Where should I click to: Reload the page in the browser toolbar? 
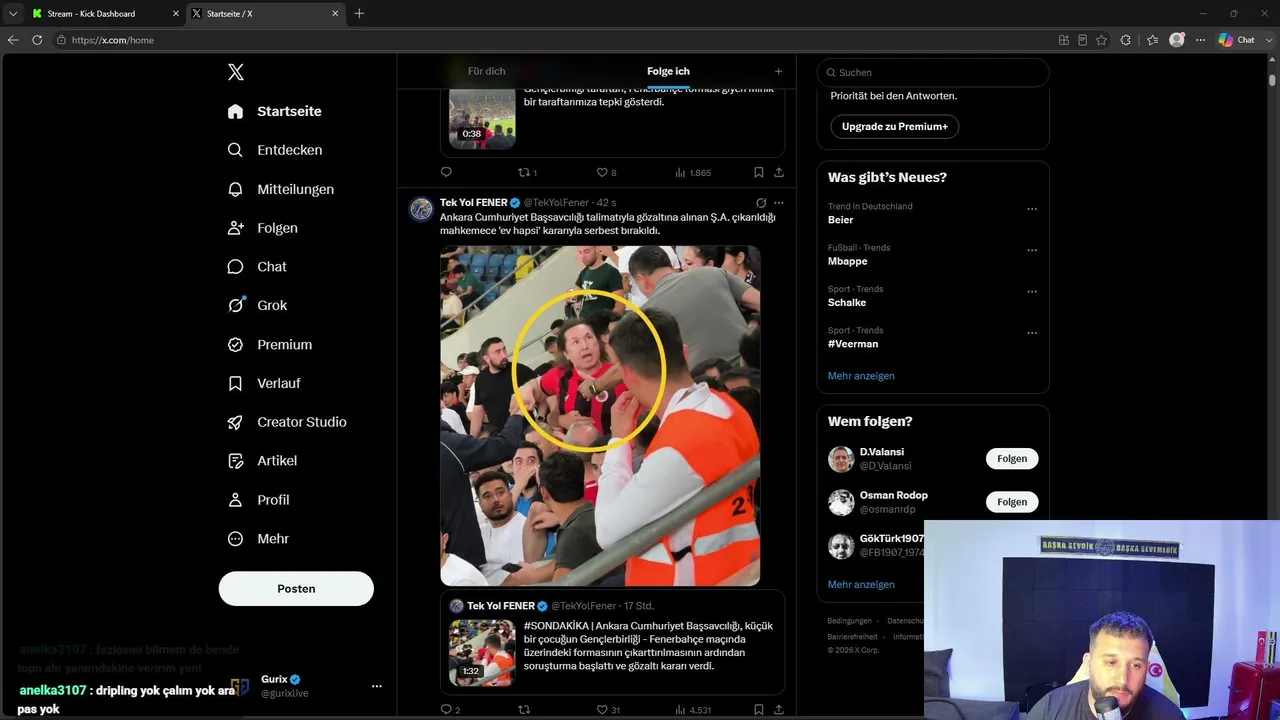point(37,40)
